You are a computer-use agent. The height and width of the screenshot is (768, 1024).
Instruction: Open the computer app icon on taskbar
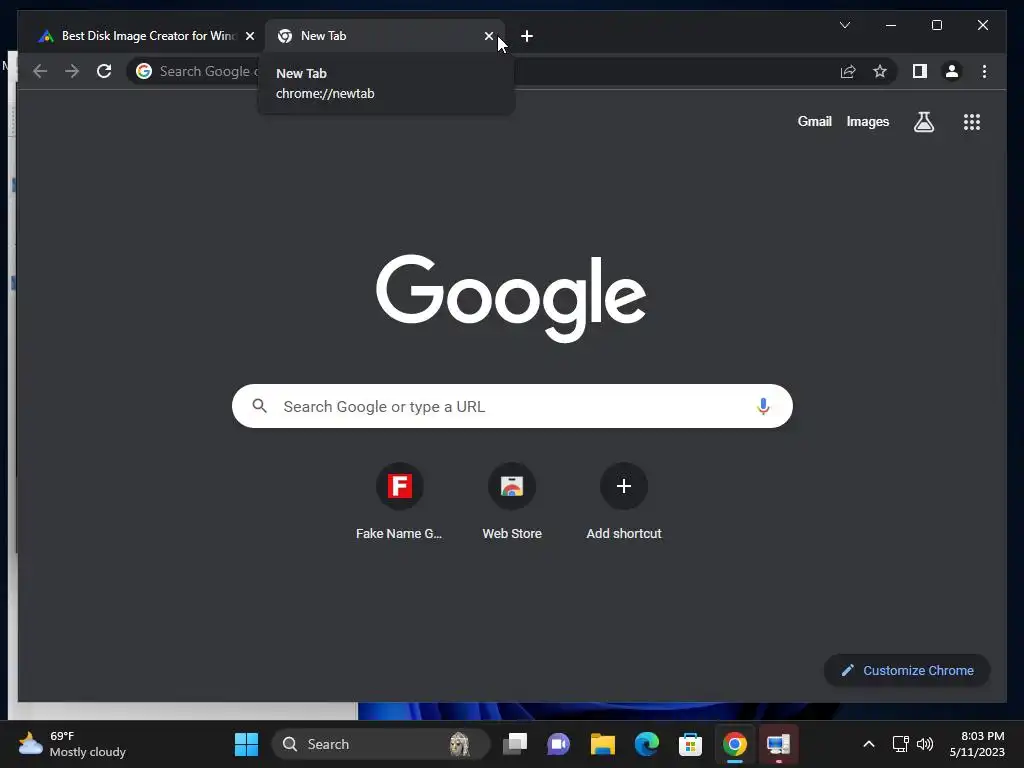click(778, 744)
